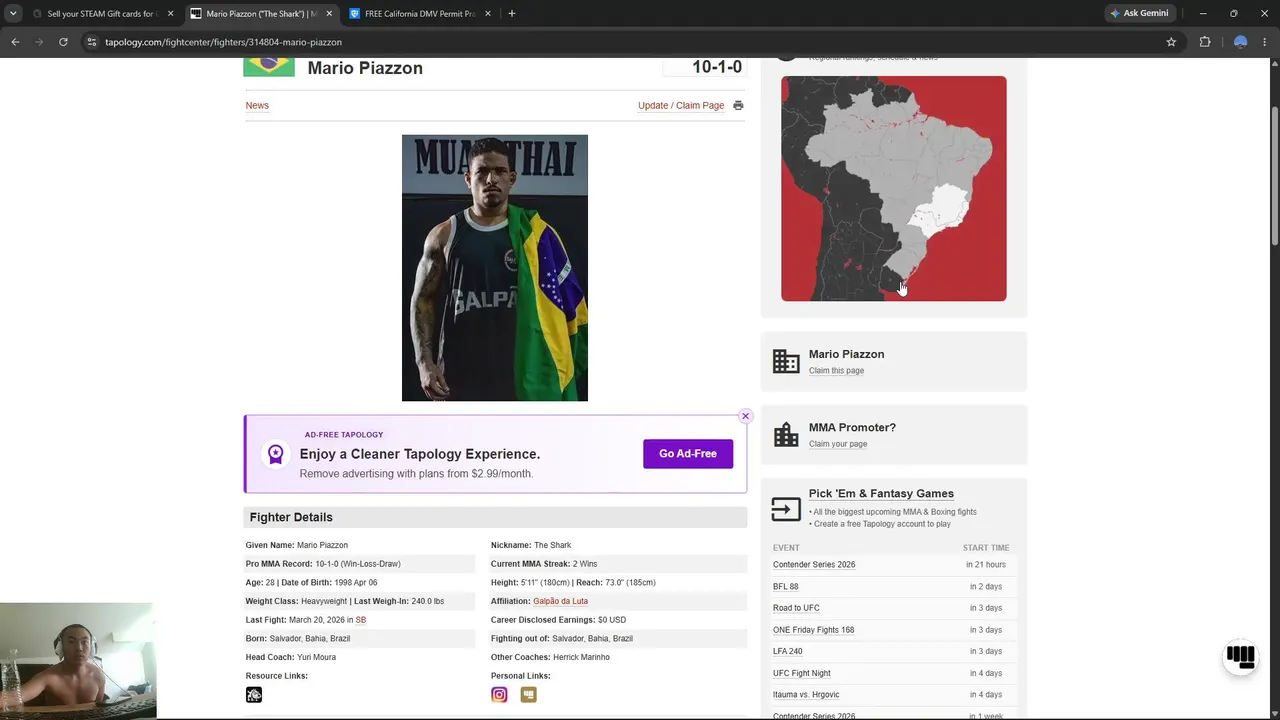Open the UFC Fight Night event

tap(802, 674)
